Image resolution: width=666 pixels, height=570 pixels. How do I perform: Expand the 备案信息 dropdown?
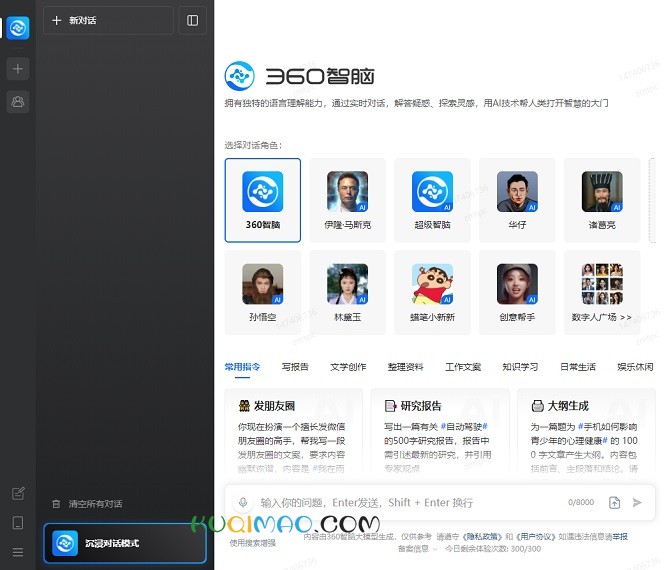click(x=418, y=549)
